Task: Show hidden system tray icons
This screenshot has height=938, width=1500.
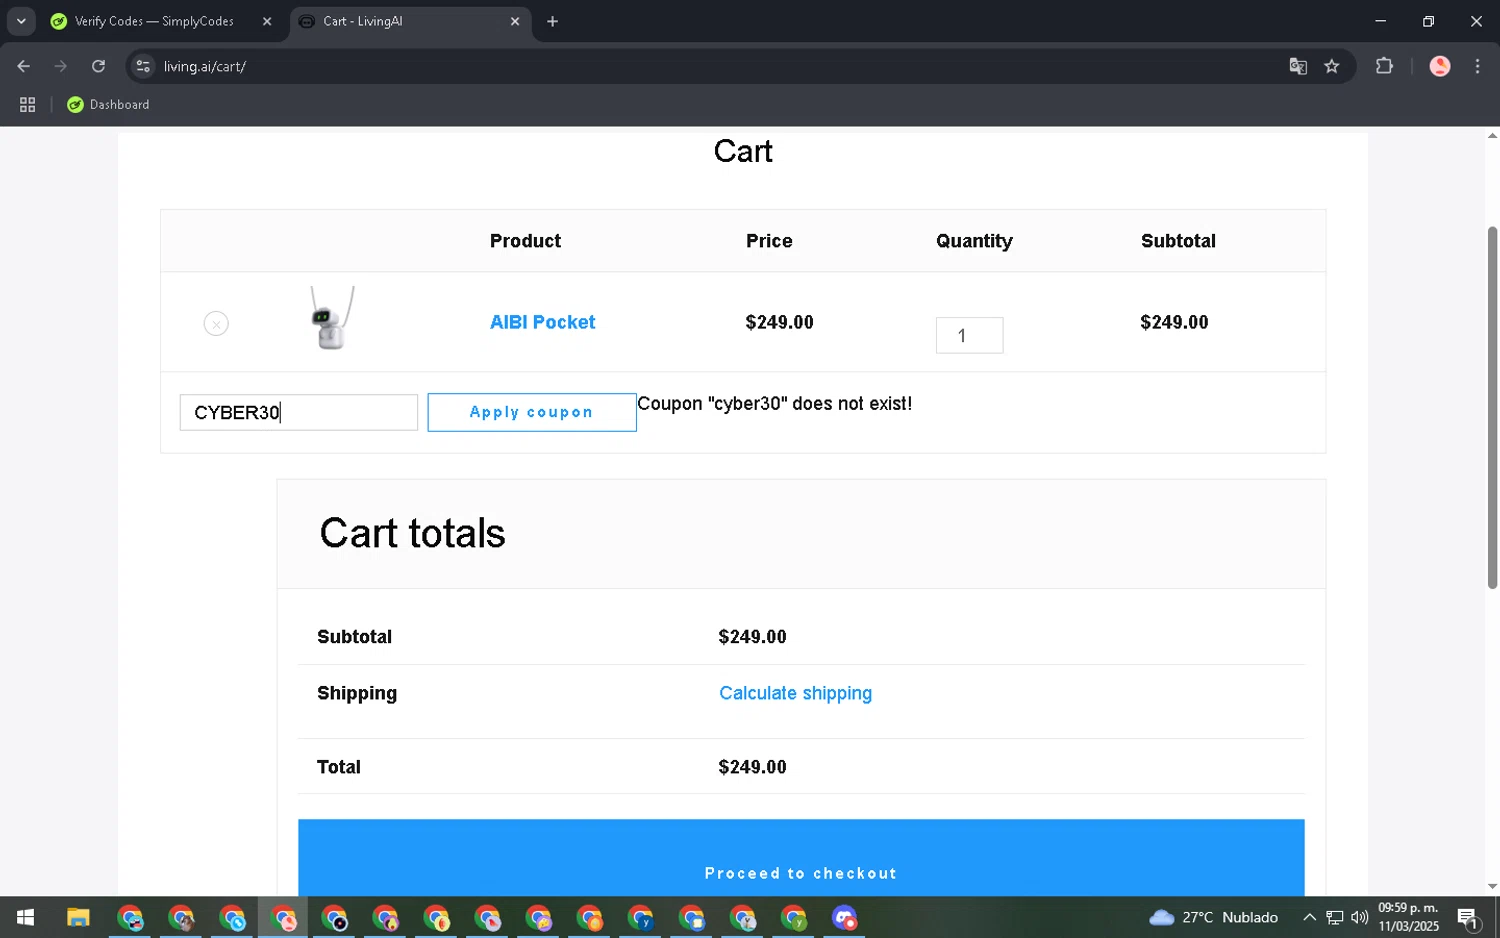Action: (x=1309, y=917)
